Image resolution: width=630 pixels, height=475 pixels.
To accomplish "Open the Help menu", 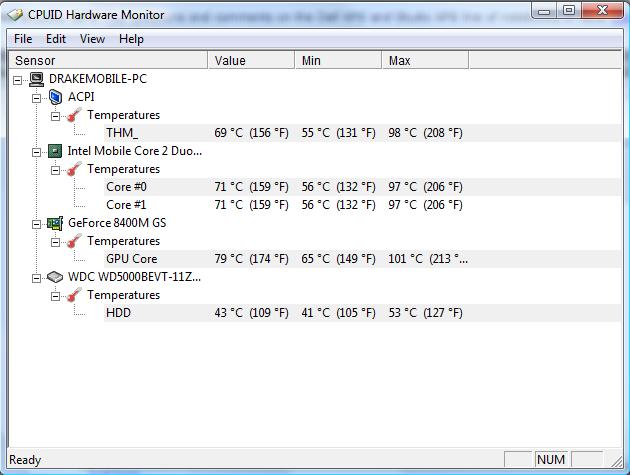I will pyautogui.click(x=131, y=39).
